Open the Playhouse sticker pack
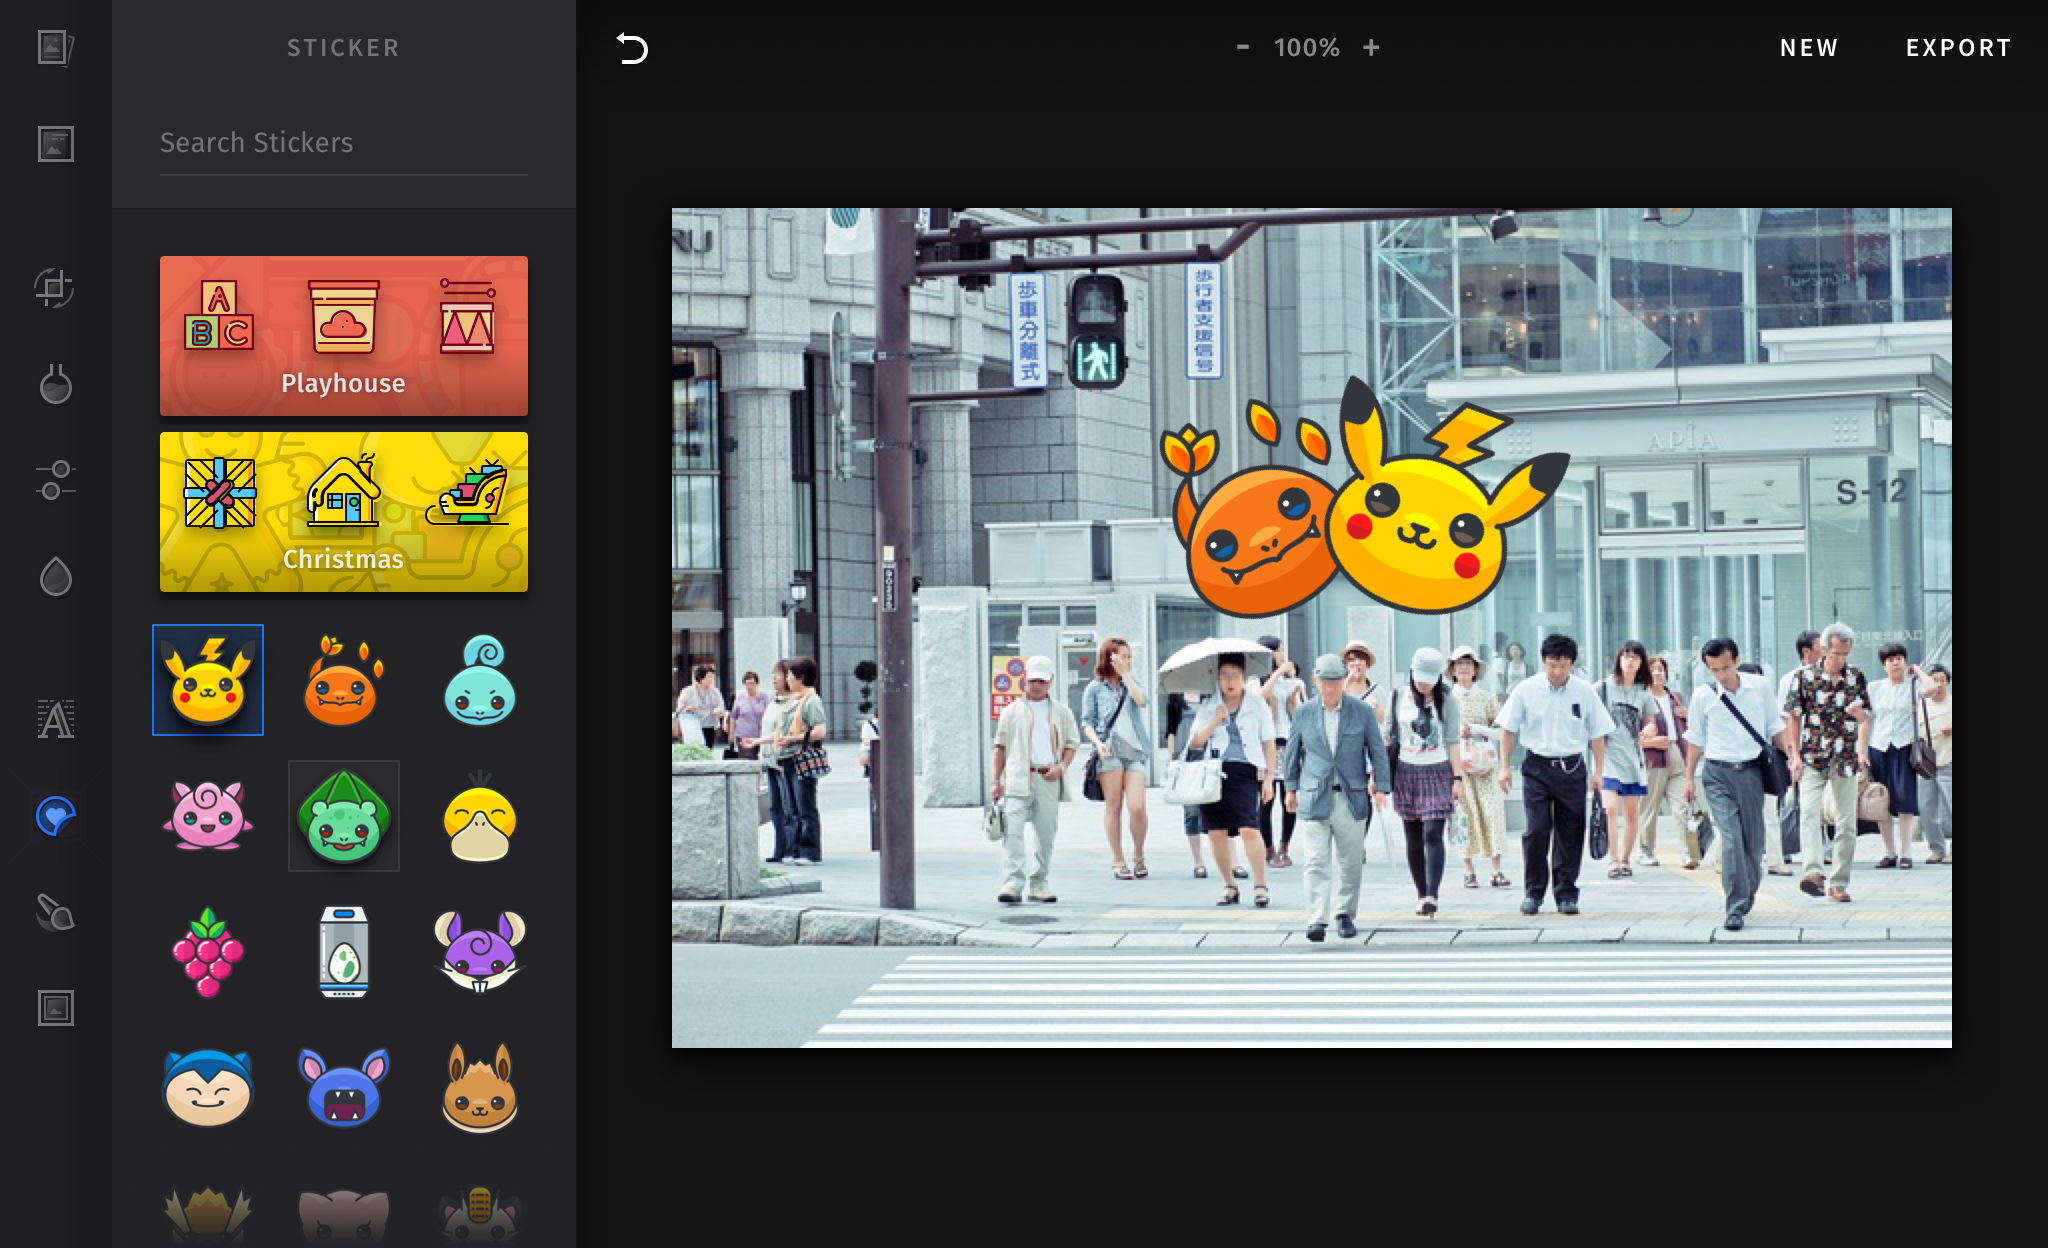The height and width of the screenshot is (1248, 2048). pyautogui.click(x=343, y=336)
